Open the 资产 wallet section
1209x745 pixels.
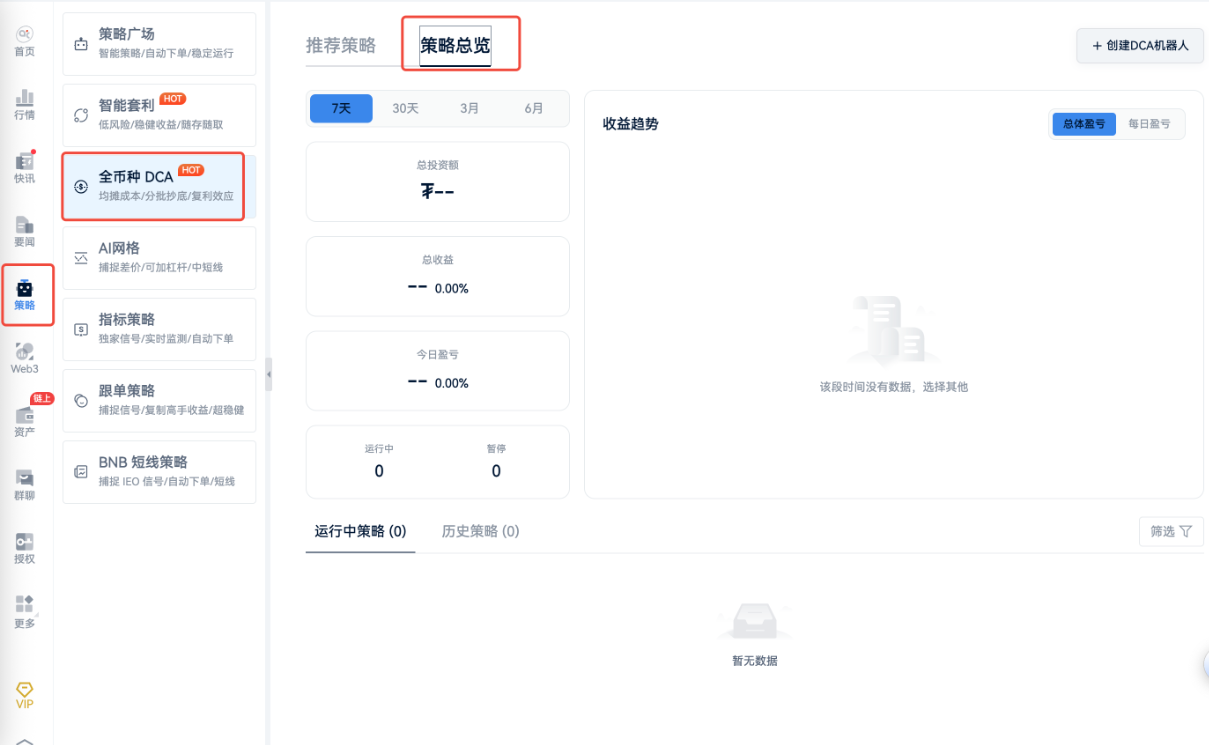(x=24, y=422)
